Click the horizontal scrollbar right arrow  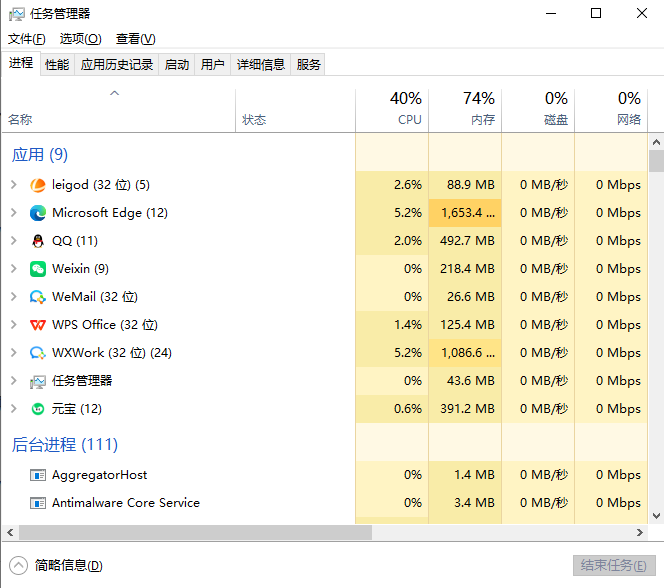click(640, 533)
